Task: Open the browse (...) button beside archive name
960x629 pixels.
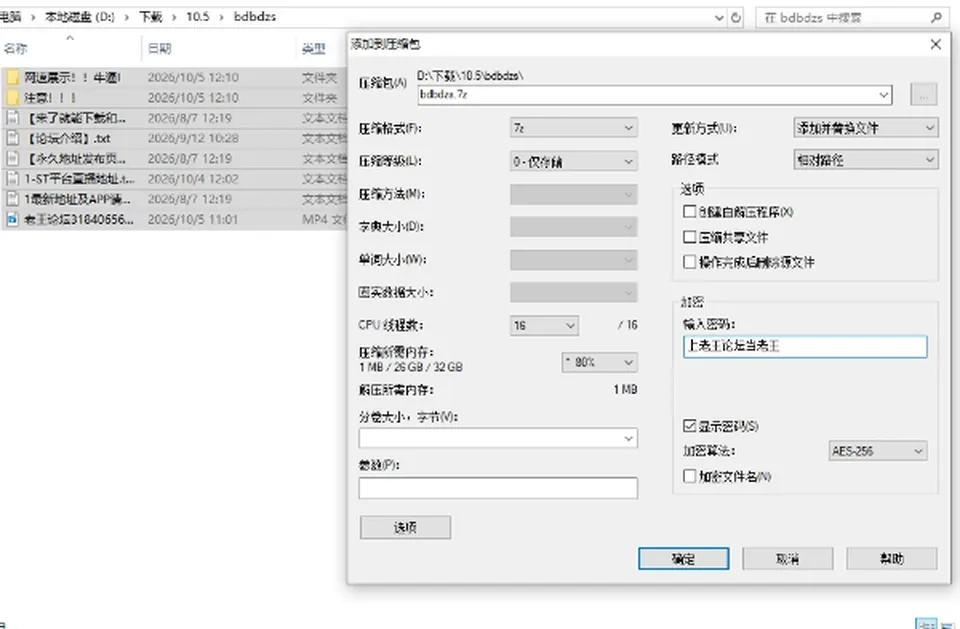Action: pos(923,95)
